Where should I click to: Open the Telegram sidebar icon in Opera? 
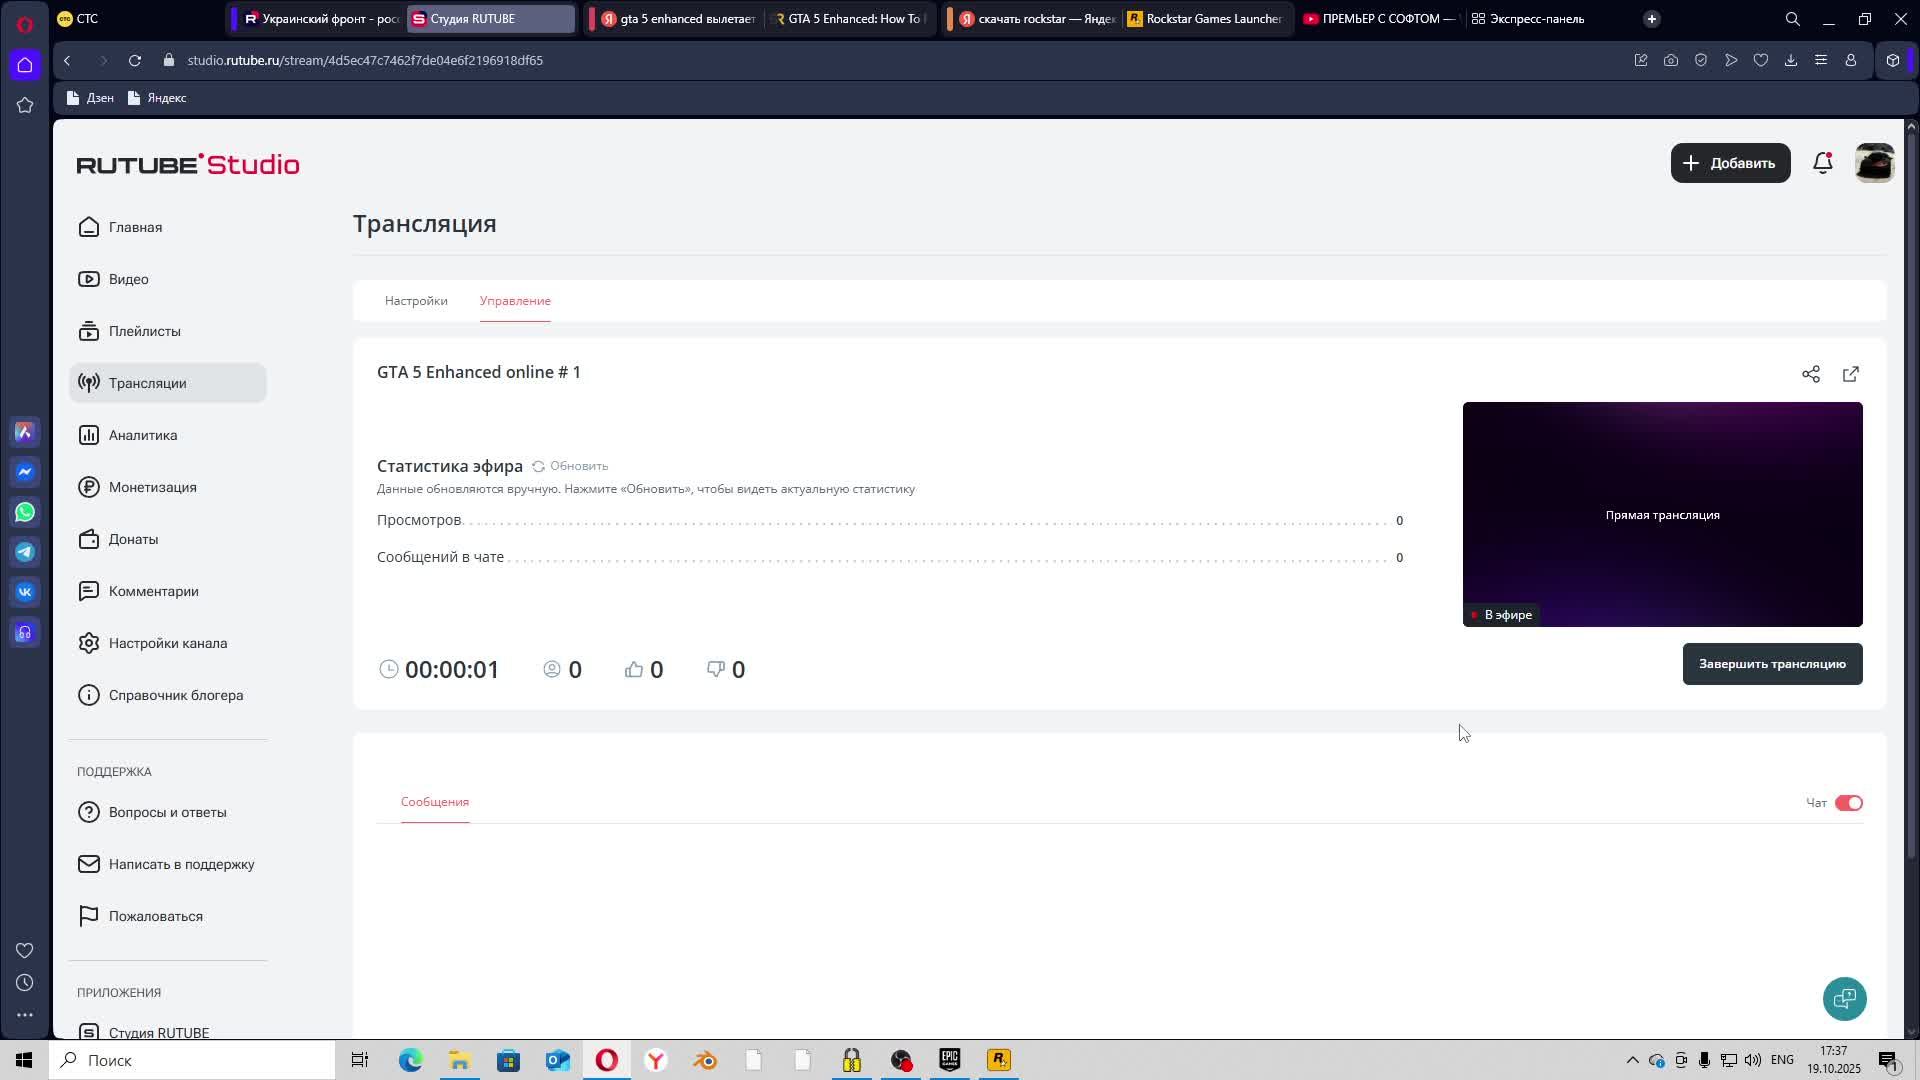(x=25, y=552)
